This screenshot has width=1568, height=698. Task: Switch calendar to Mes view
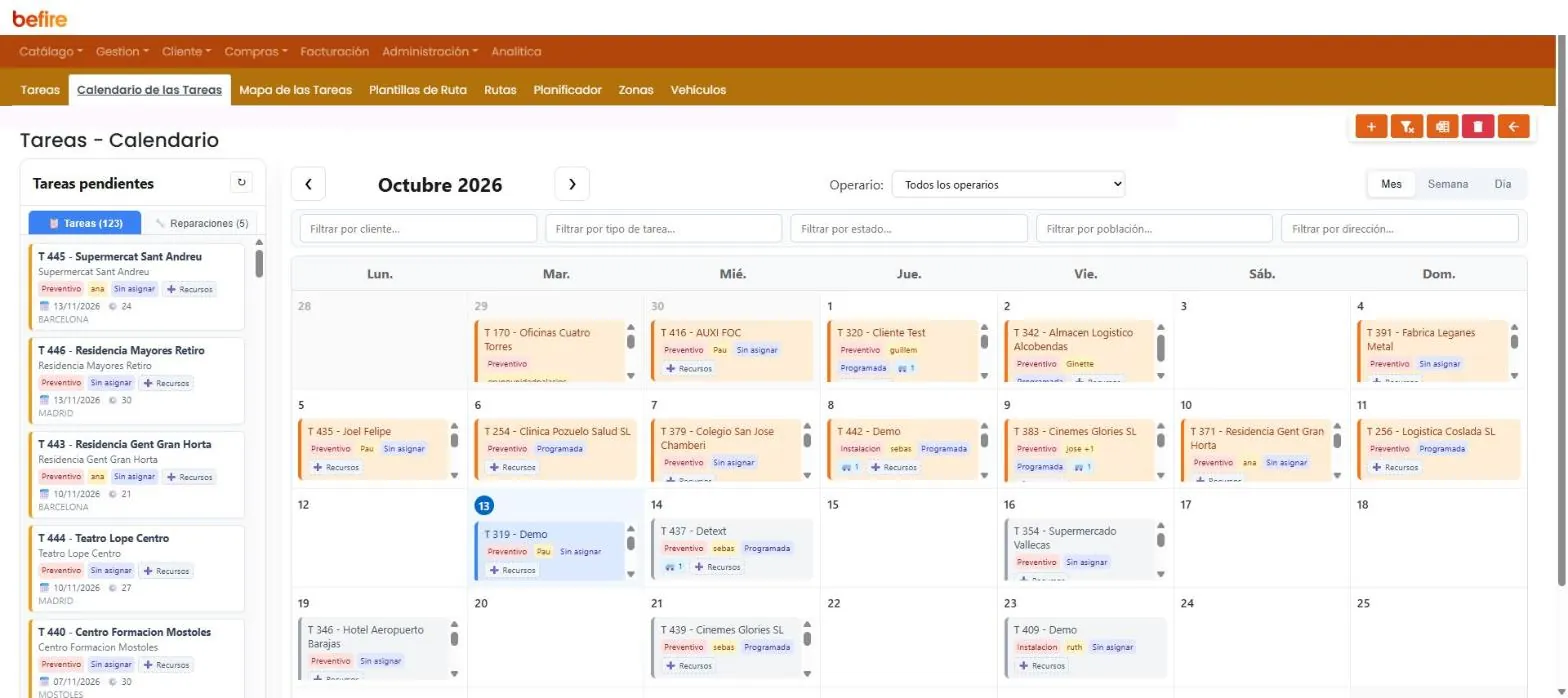(x=1391, y=184)
